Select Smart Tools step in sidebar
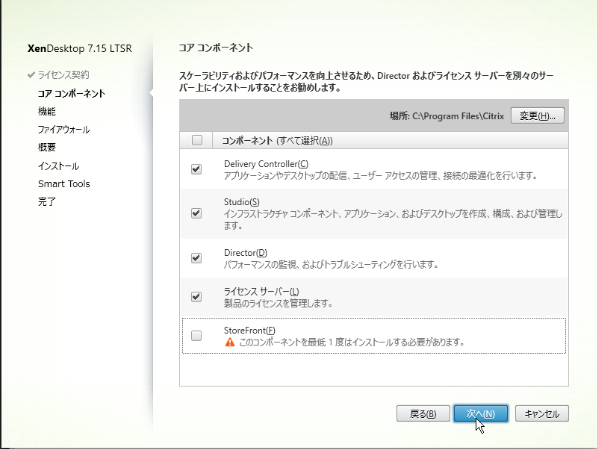The height and width of the screenshot is (449, 597). click(64, 184)
